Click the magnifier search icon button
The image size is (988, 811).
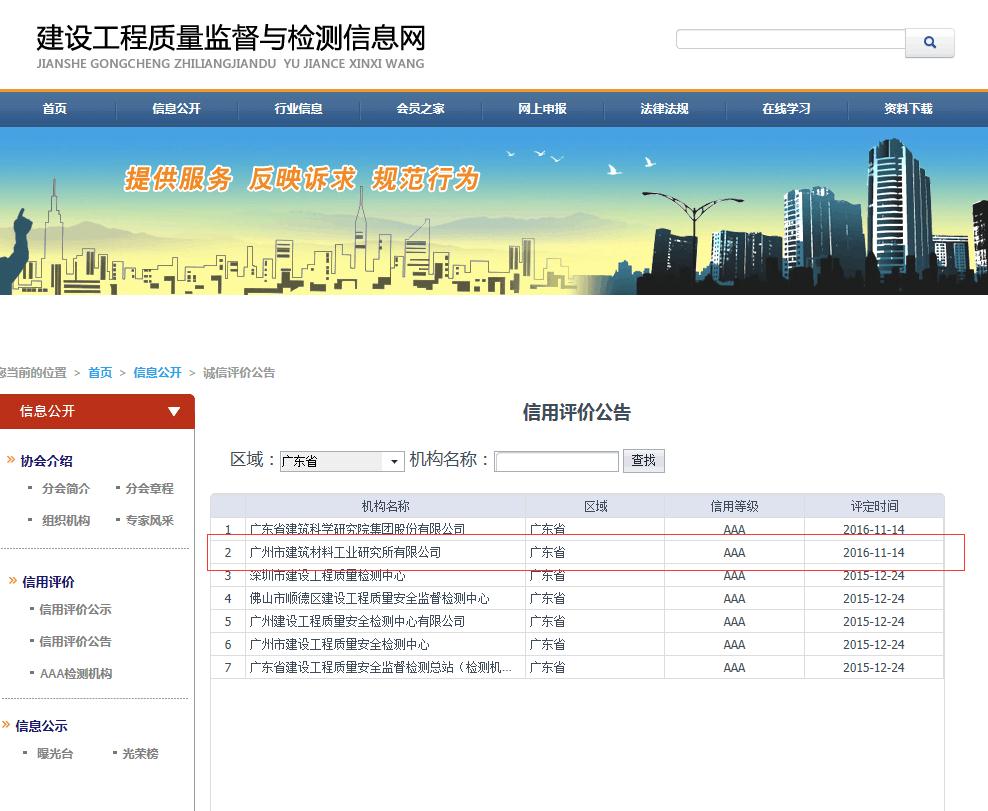pos(929,43)
